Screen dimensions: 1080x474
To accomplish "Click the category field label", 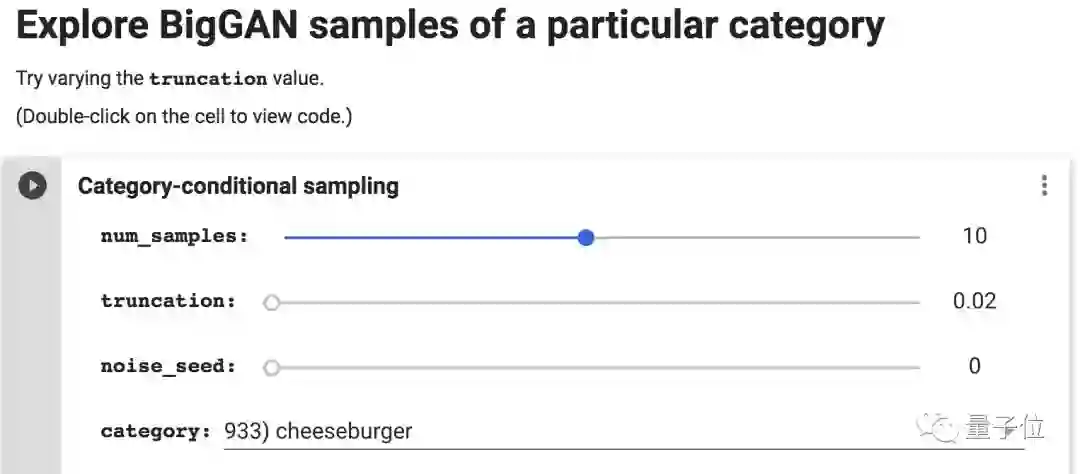I will click(155, 432).
